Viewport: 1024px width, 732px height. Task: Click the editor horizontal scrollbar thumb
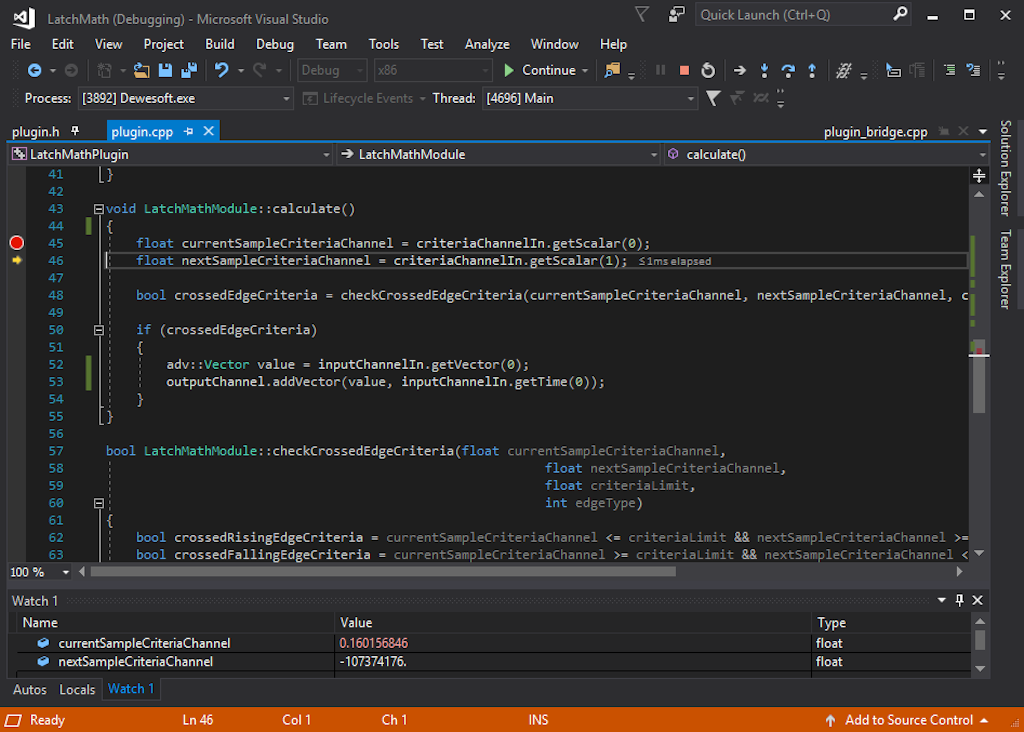(383, 572)
